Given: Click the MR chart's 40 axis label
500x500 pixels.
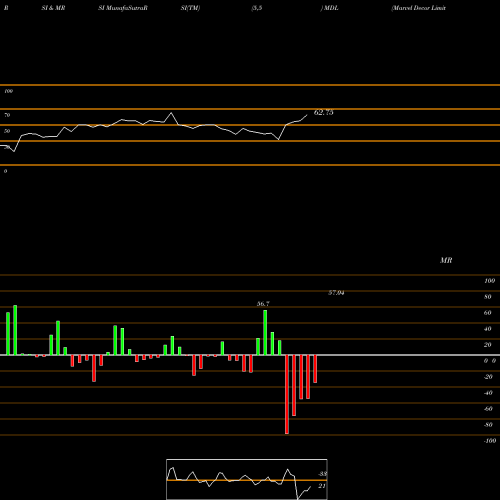Looking at the screenshot, I should pyautogui.click(x=488, y=329).
